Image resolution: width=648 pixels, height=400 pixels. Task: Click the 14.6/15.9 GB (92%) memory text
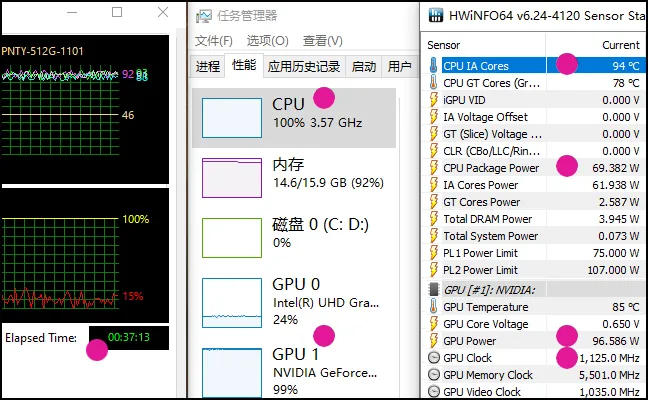point(328,182)
